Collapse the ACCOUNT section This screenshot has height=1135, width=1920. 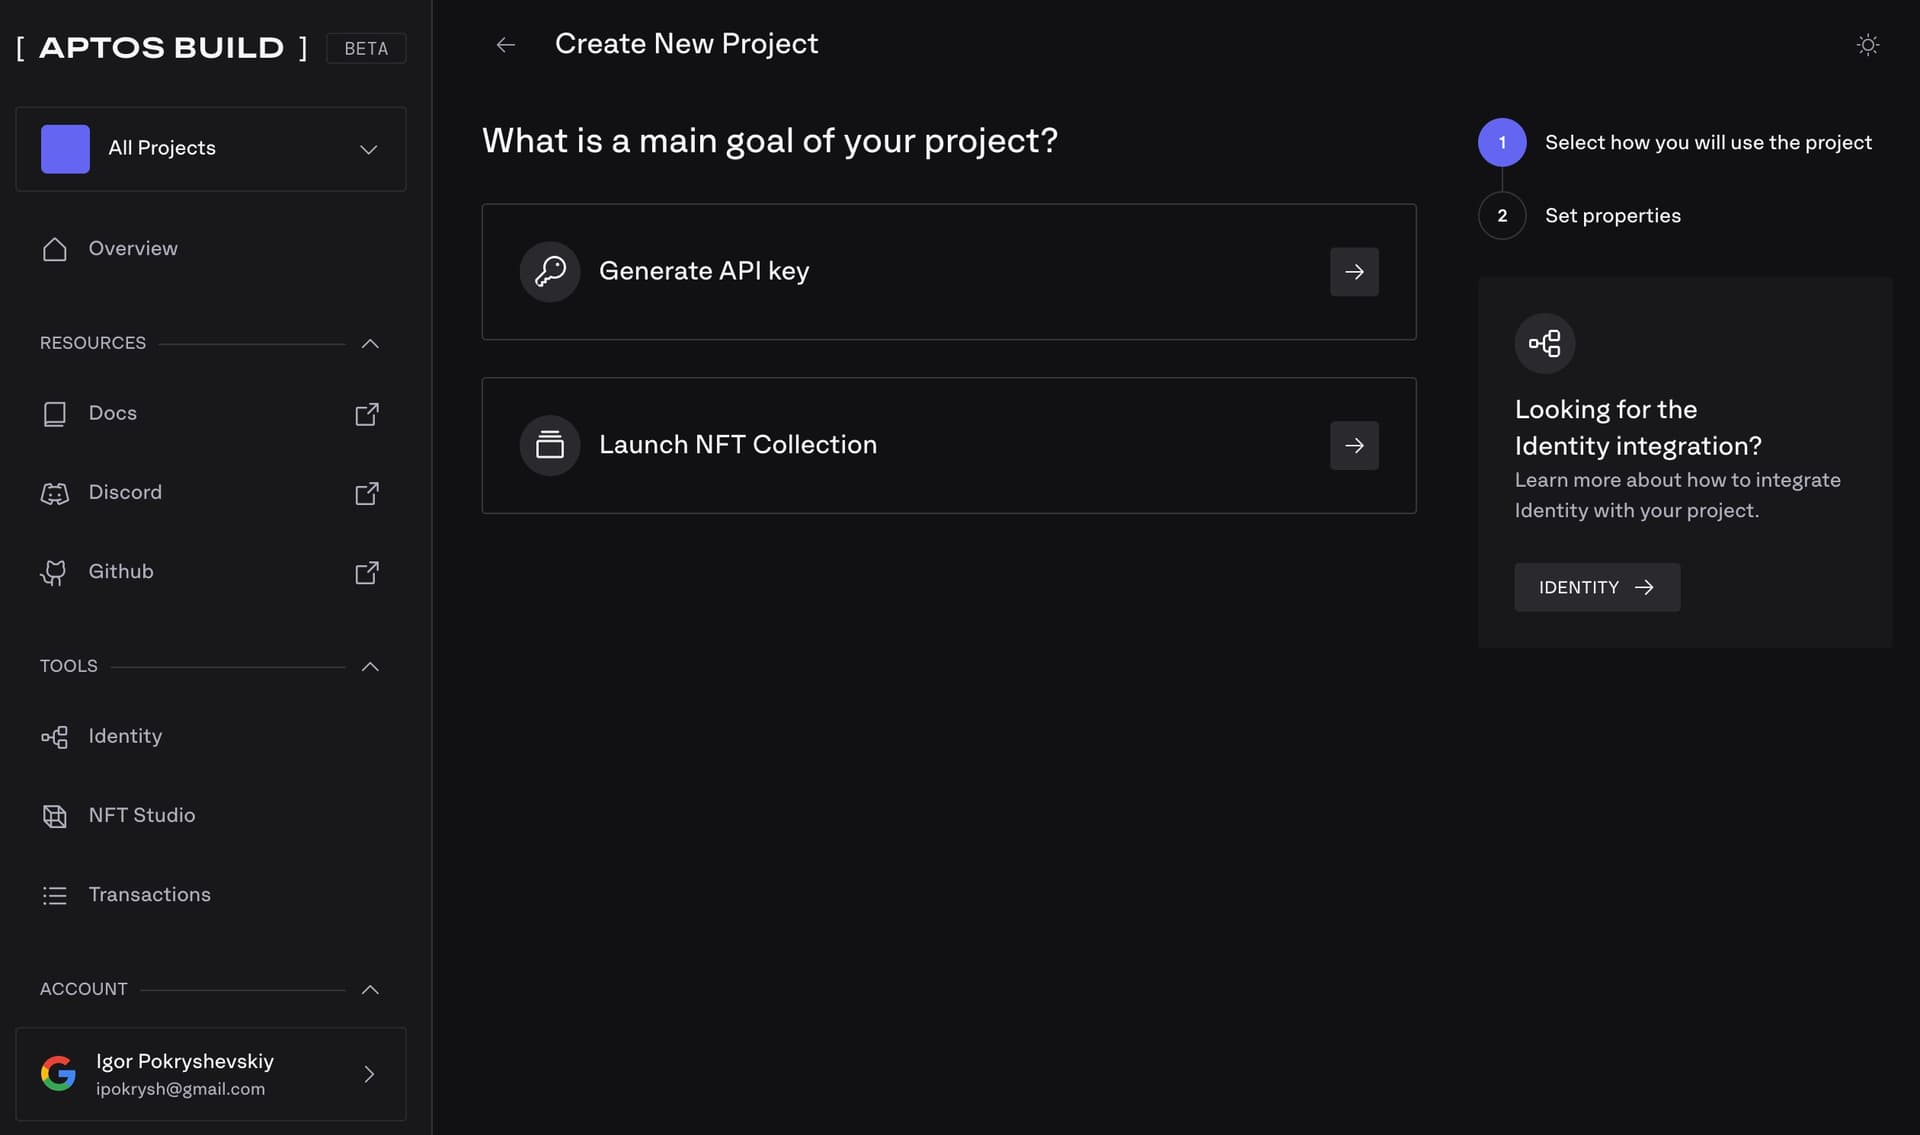click(x=370, y=989)
